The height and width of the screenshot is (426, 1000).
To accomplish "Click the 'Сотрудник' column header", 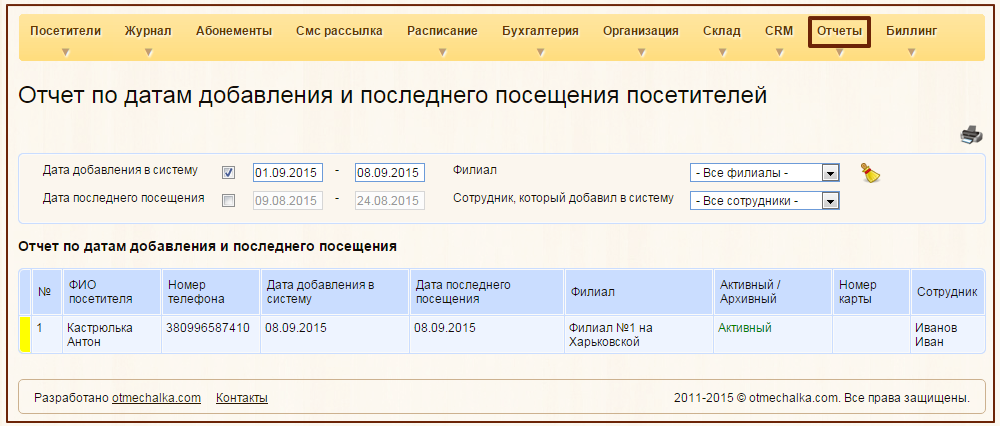I will pyautogui.click(x=947, y=292).
